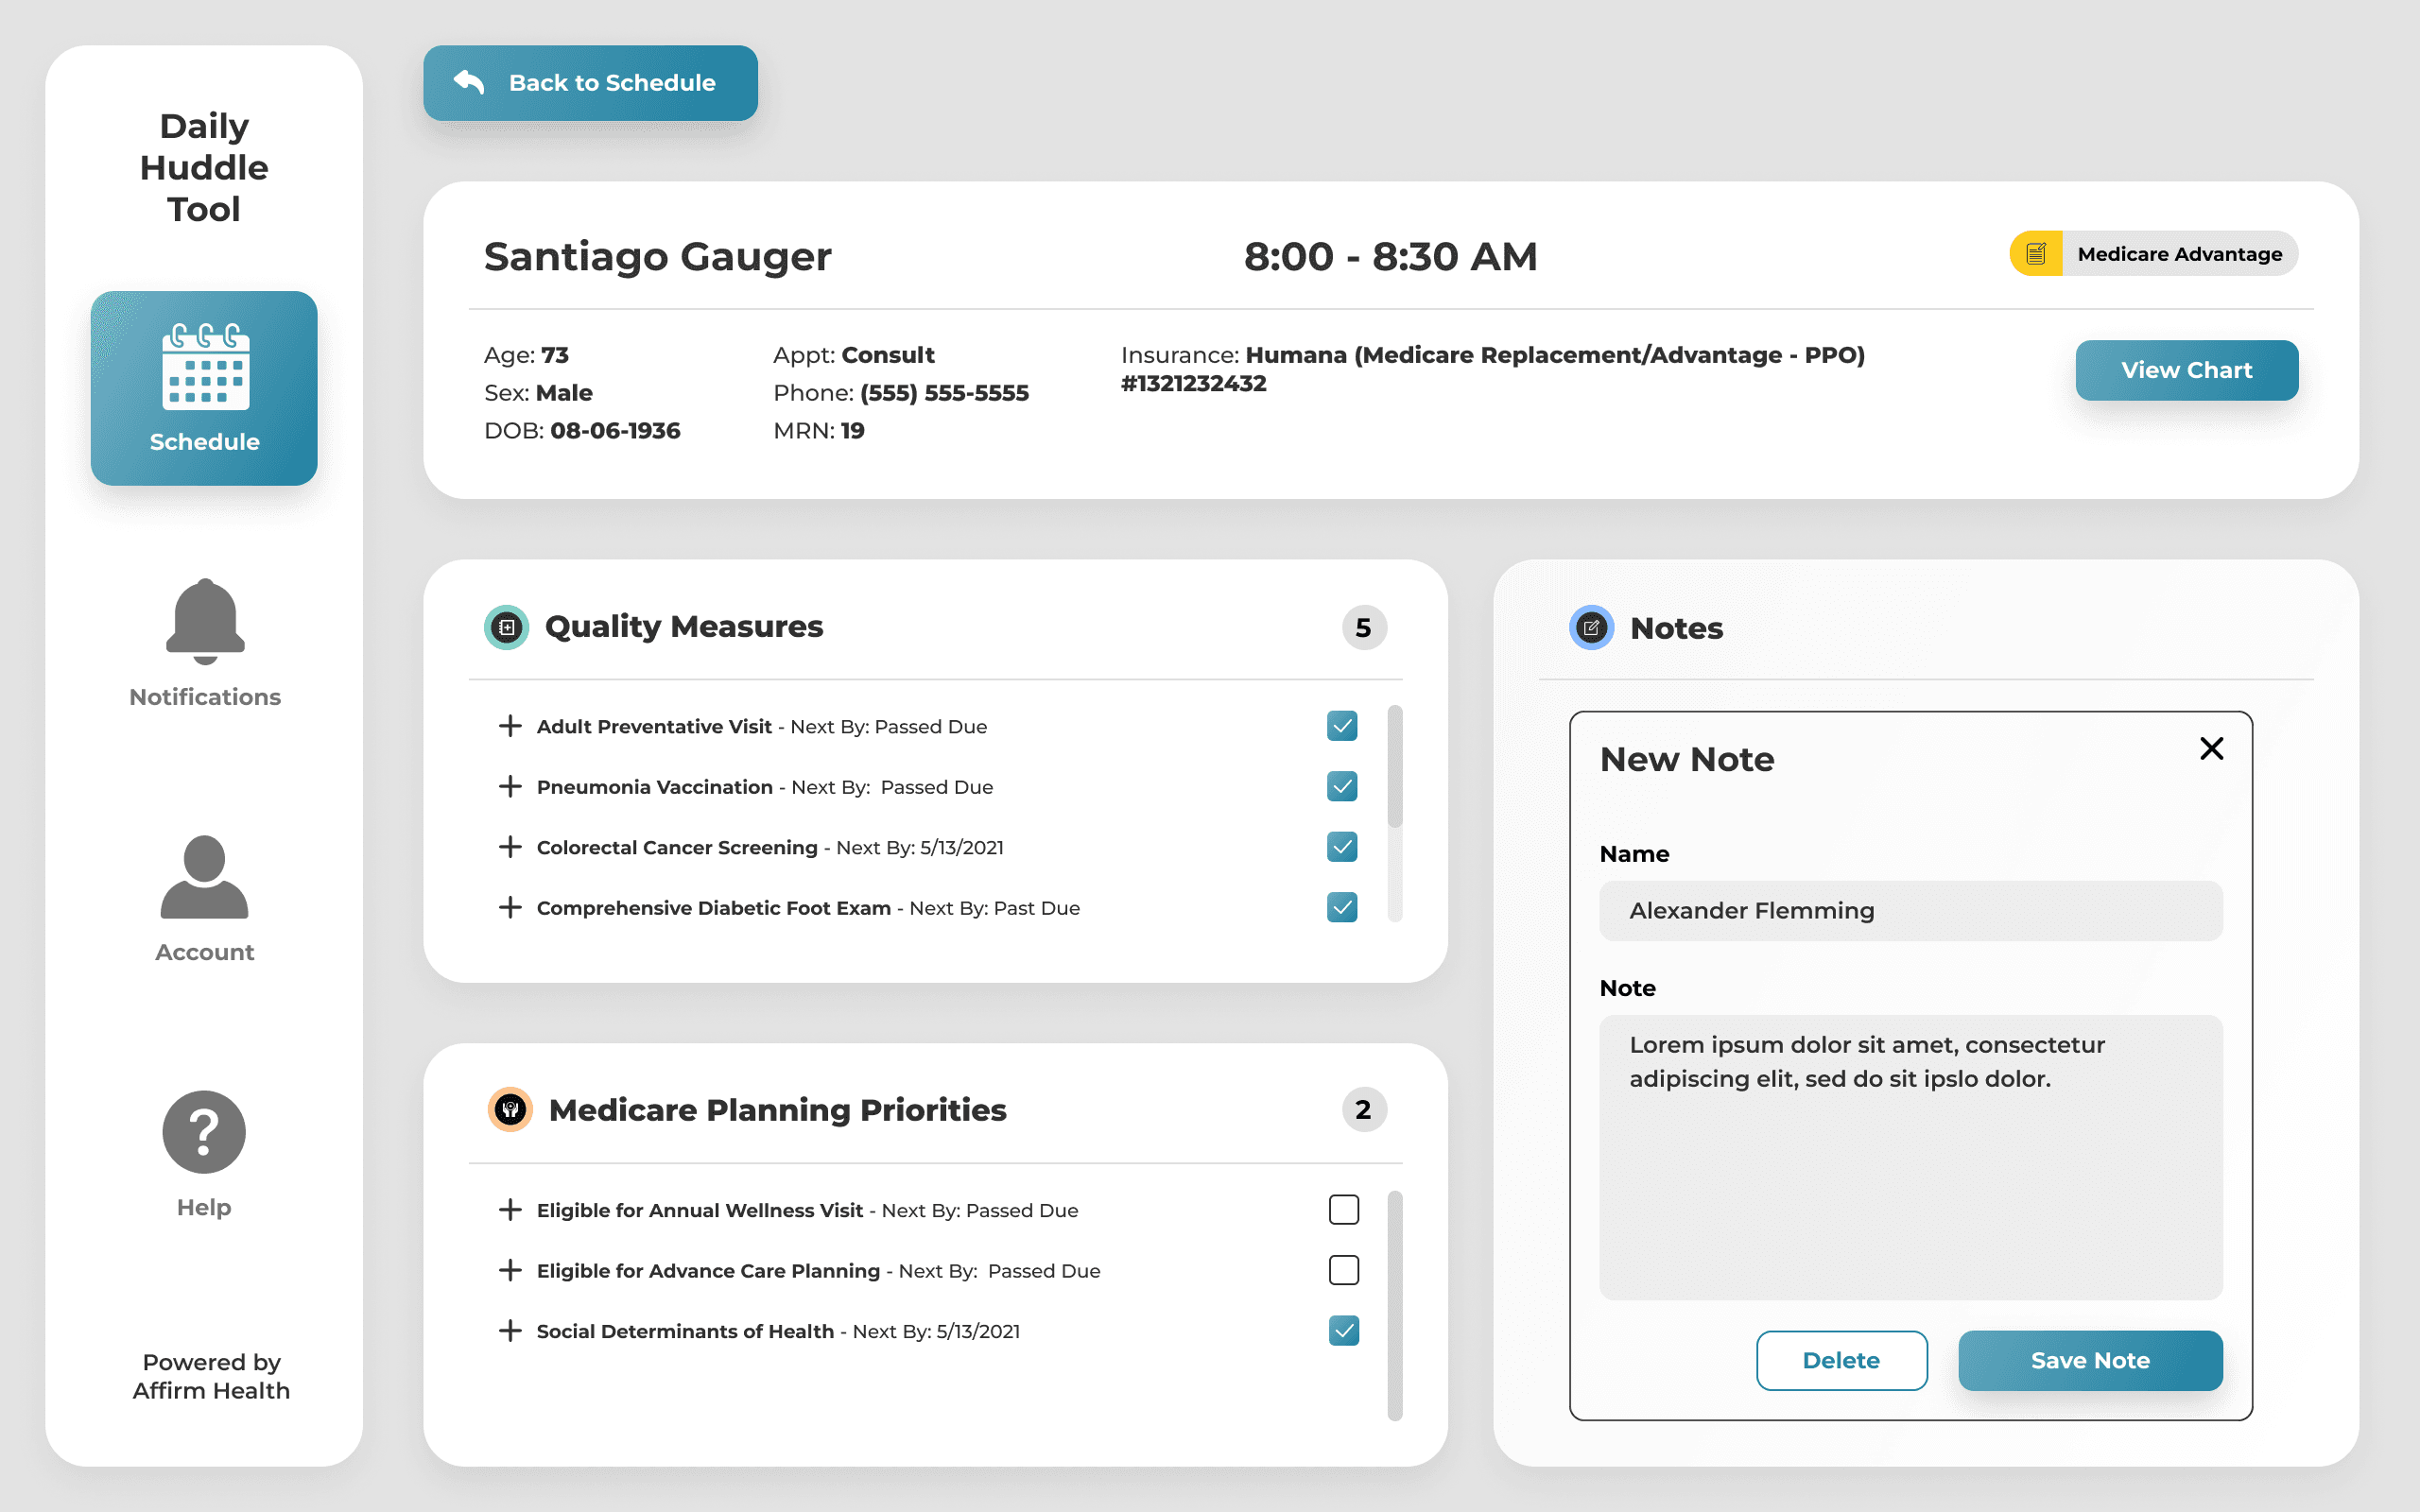Image resolution: width=2420 pixels, height=1512 pixels.
Task: Open the Notifications bell icon
Action: [x=205, y=621]
